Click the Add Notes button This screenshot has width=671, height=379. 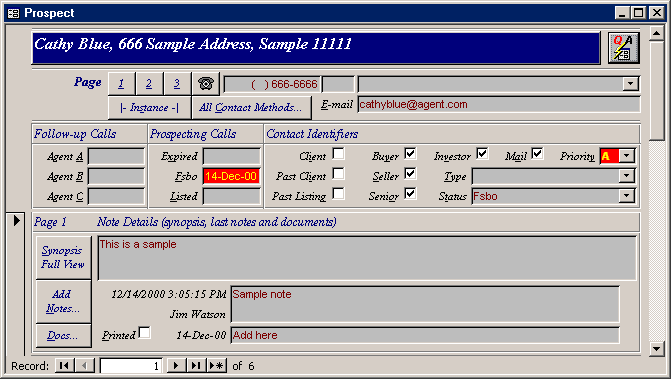pos(63,302)
